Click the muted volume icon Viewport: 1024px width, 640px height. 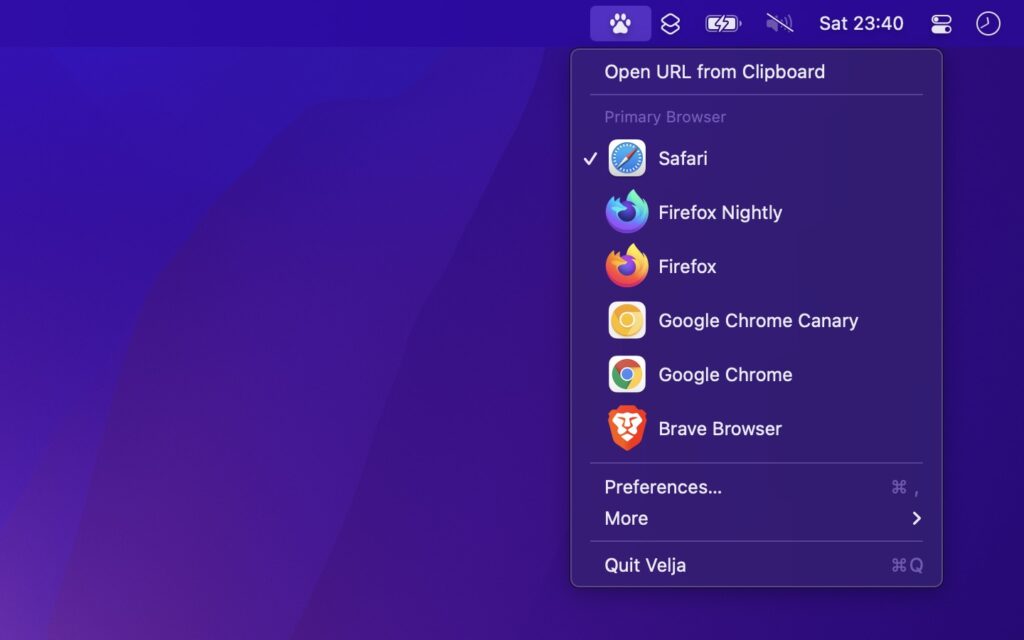(779, 24)
